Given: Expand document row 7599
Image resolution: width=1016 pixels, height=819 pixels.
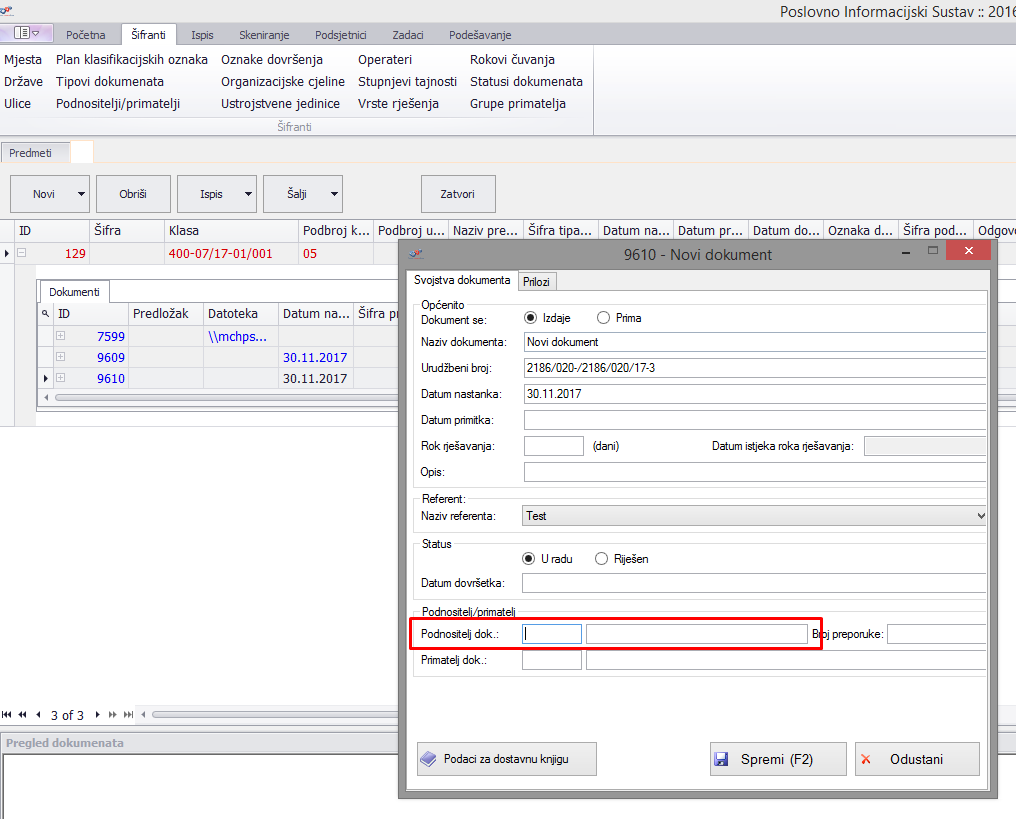Looking at the screenshot, I should [x=60, y=336].
